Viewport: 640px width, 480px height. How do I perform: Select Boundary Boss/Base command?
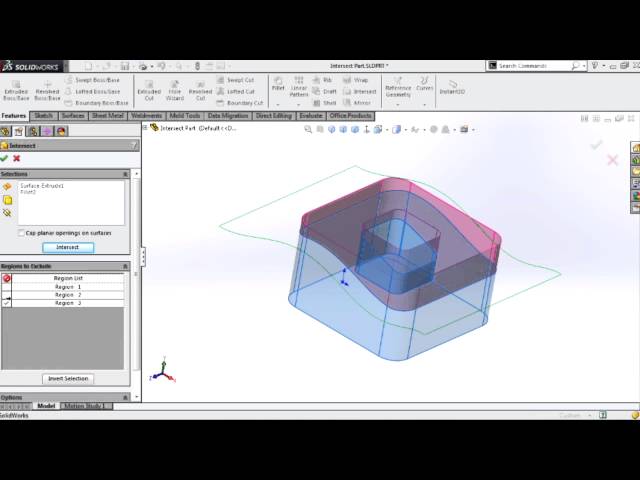tap(97, 103)
